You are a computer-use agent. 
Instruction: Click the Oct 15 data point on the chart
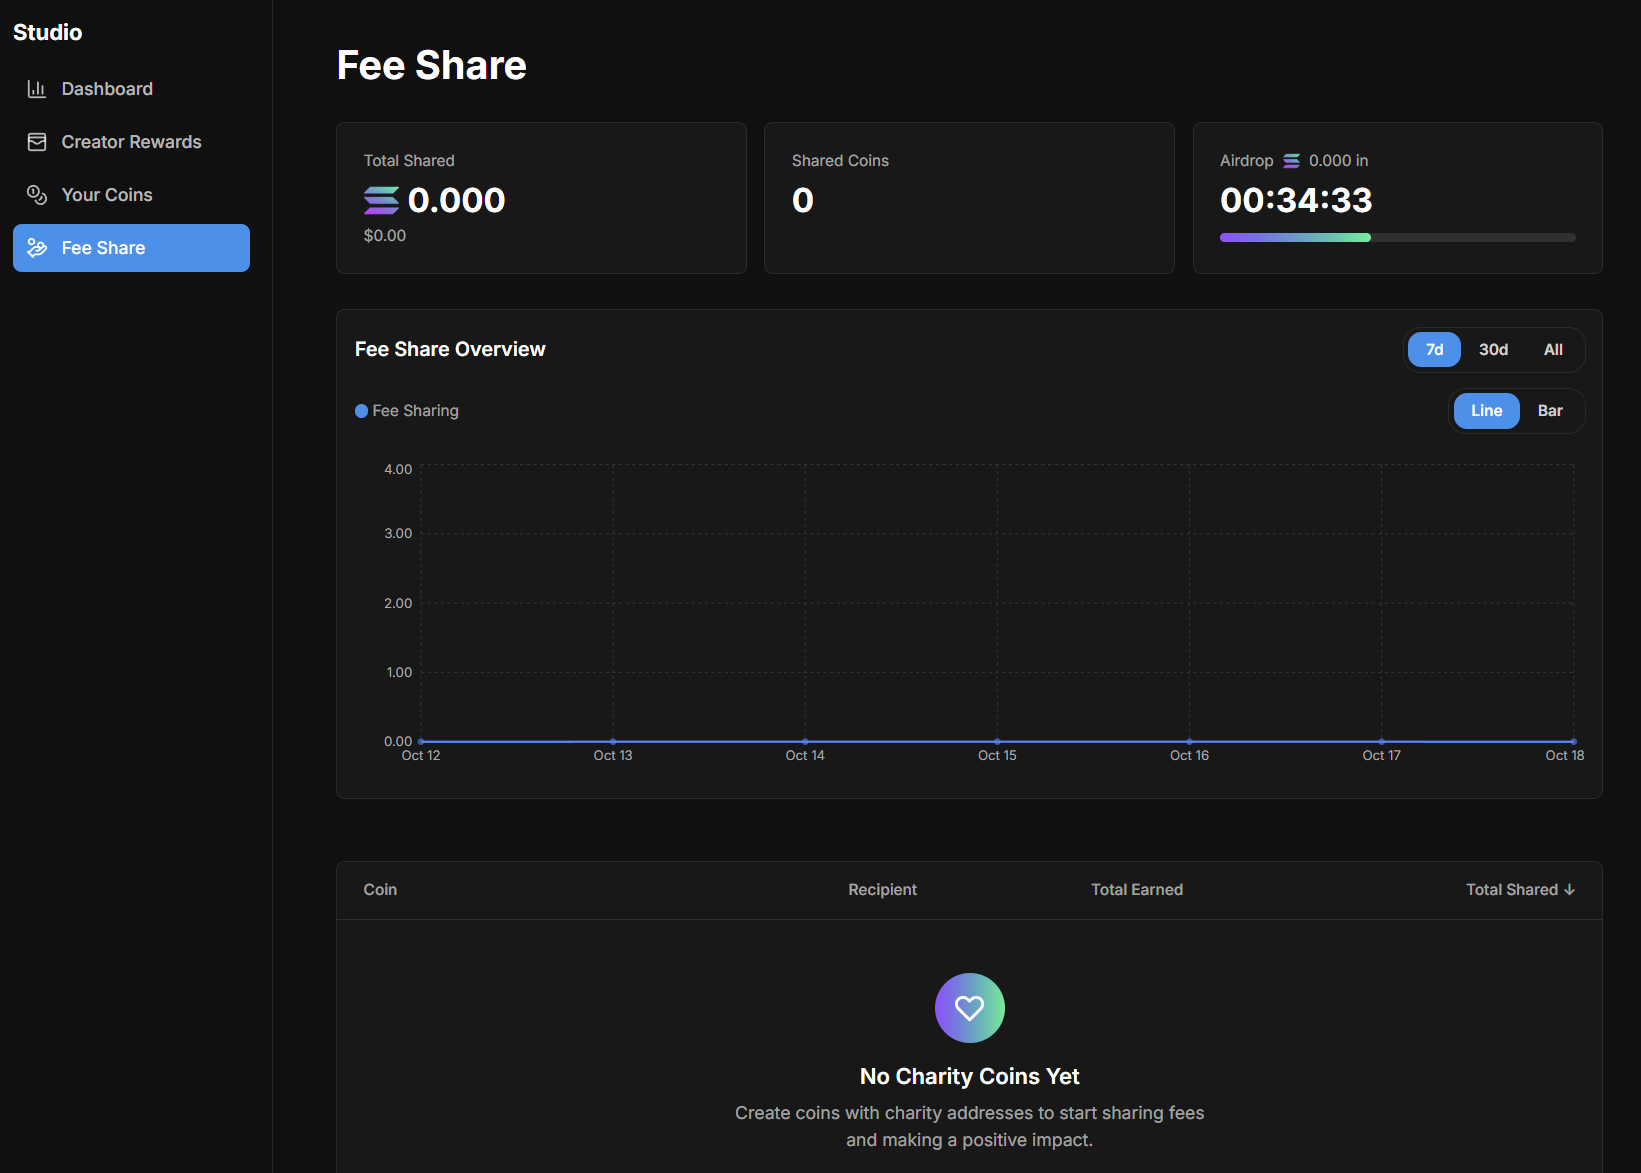997,742
